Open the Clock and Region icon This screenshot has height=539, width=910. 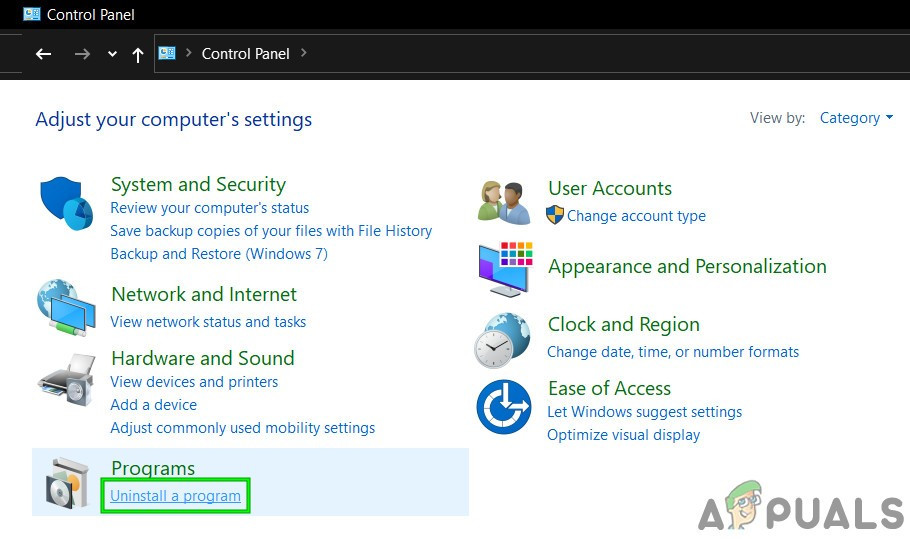[503, 340]
